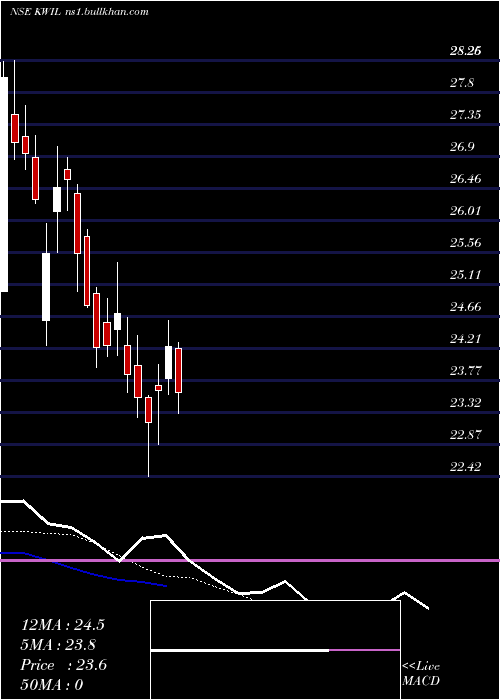Click the 27.8 price axis label

(461, 83)
